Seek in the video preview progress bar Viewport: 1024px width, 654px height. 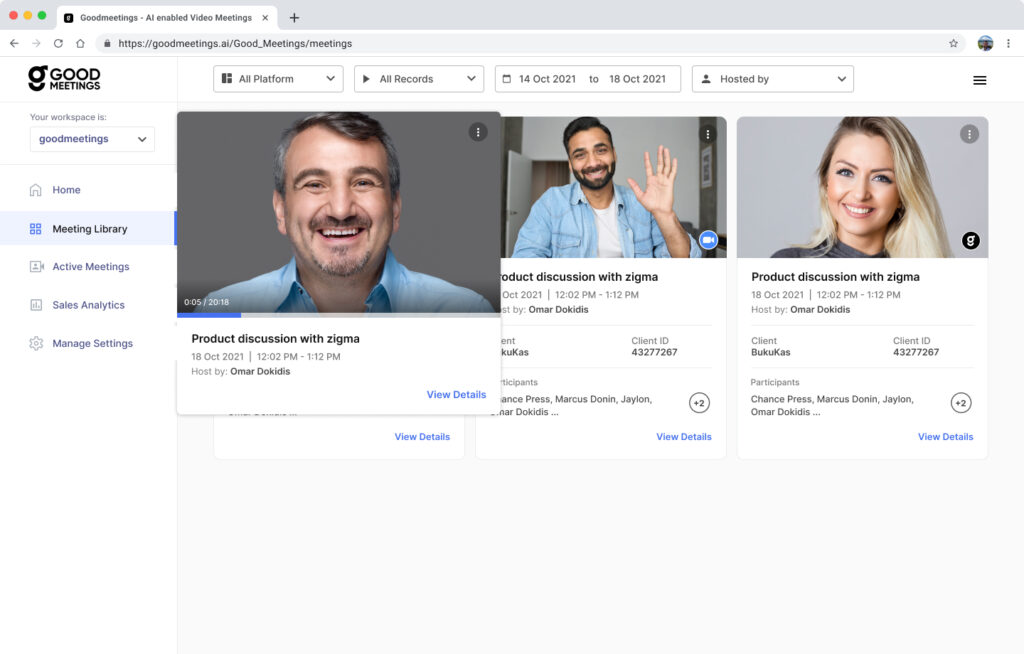click(x=338, y=315)
